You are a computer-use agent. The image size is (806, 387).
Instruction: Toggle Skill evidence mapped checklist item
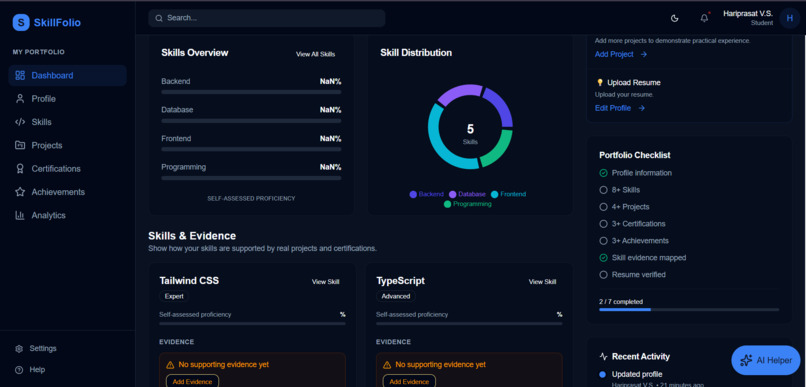[x=603, y=258]
